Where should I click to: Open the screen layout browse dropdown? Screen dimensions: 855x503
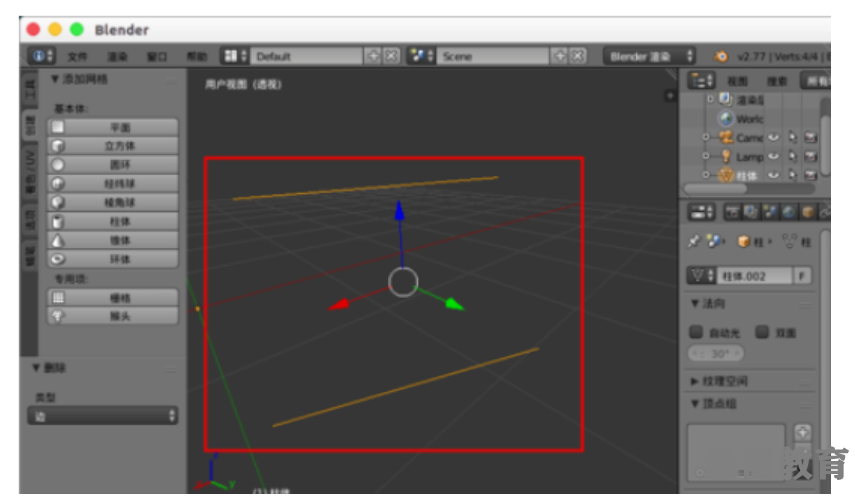click(x=235, y=56)
